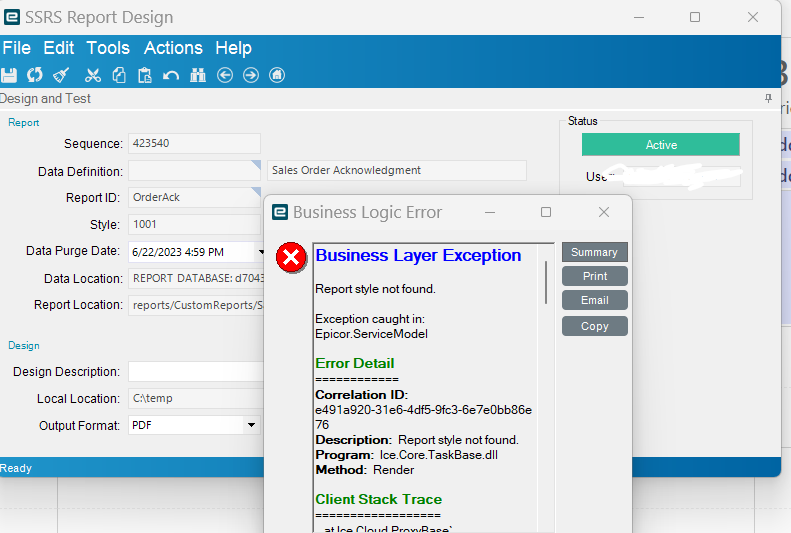791x533 pixels.
Task: Click the Data Purge Date value field
Action: coord(193,252)
